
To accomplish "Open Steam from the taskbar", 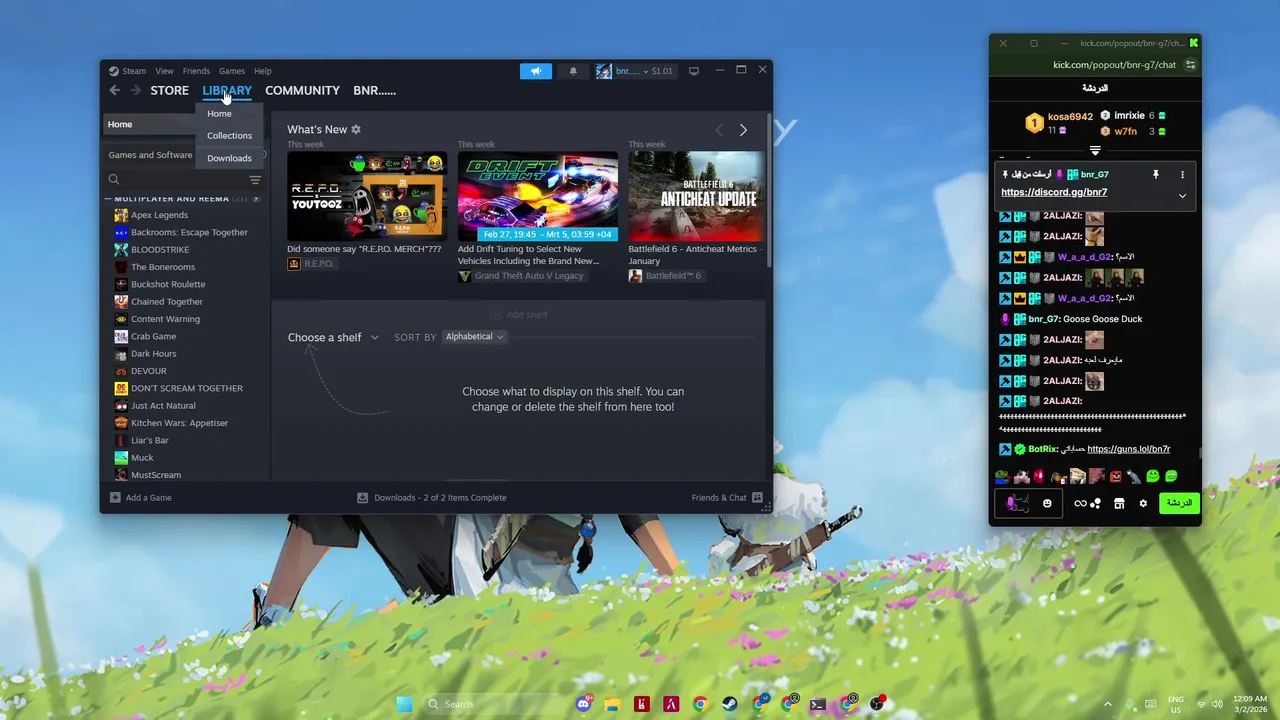I will click(x=730, y=704).
